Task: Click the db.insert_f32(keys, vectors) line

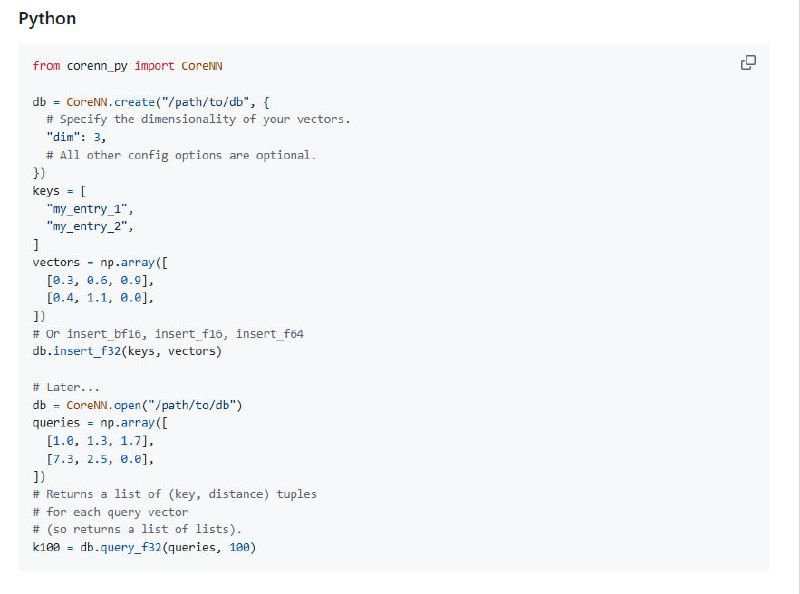Action: [x=127, y=351]
